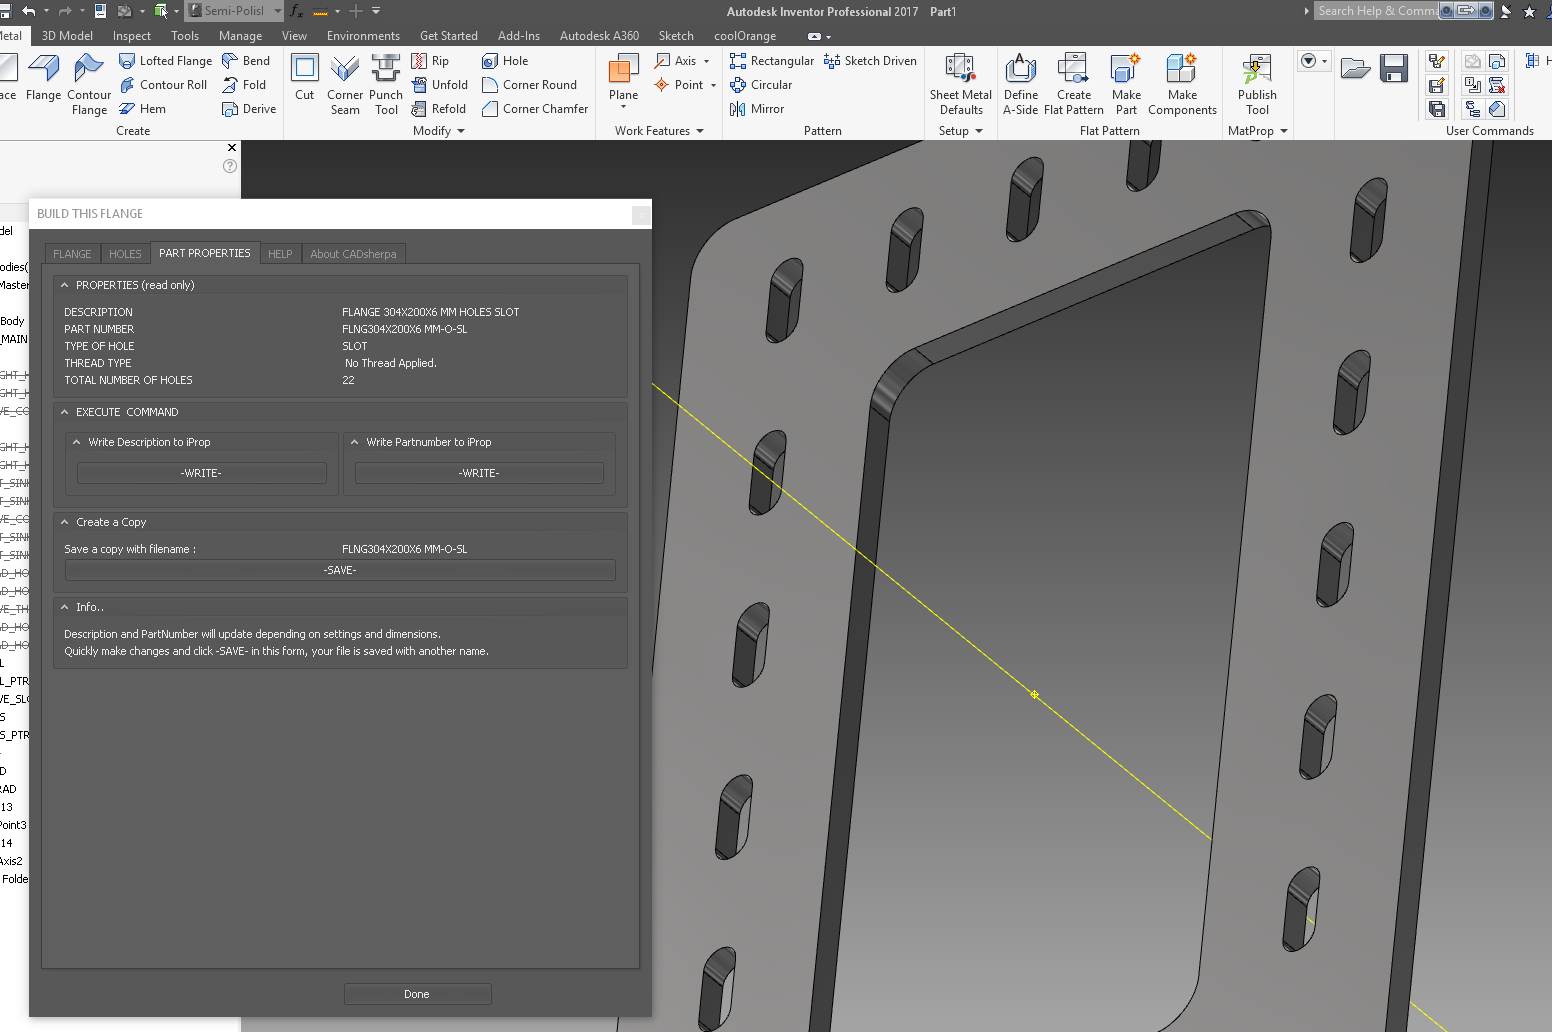Viewport: 1552px width, 1032px height.
Task: Collapse the Info.. section
Action: tap(65, 607)
